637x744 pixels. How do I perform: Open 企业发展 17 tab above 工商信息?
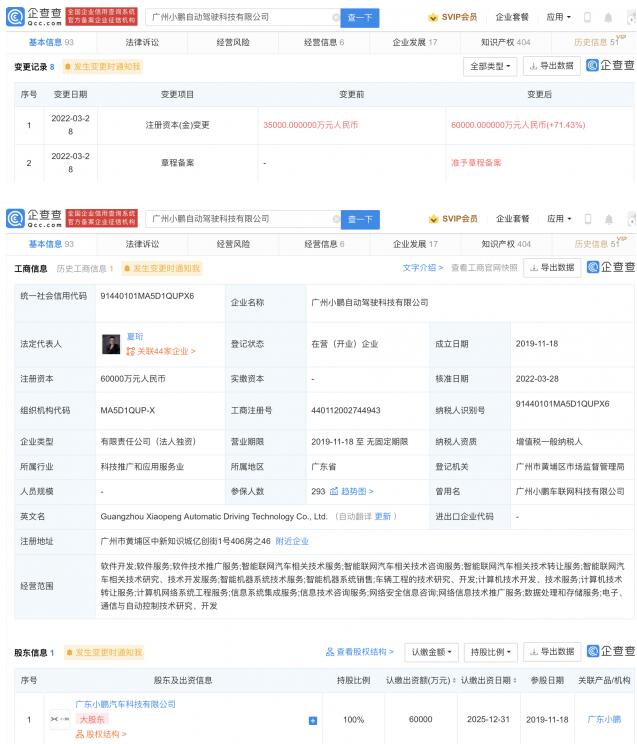415,244
